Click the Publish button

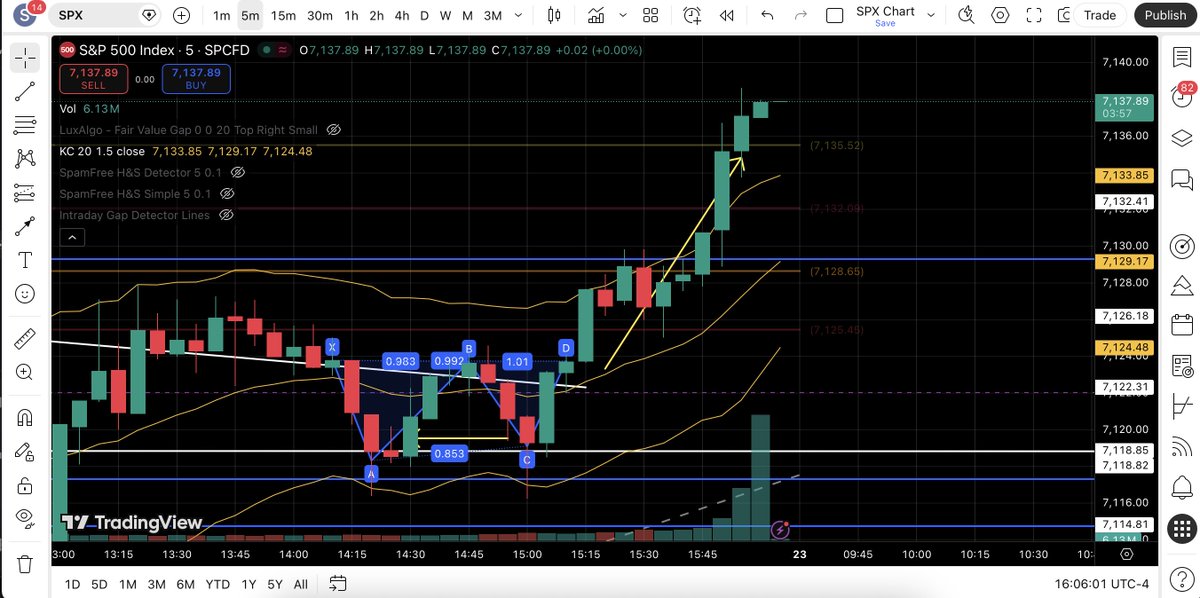(x=1165, y=15)
